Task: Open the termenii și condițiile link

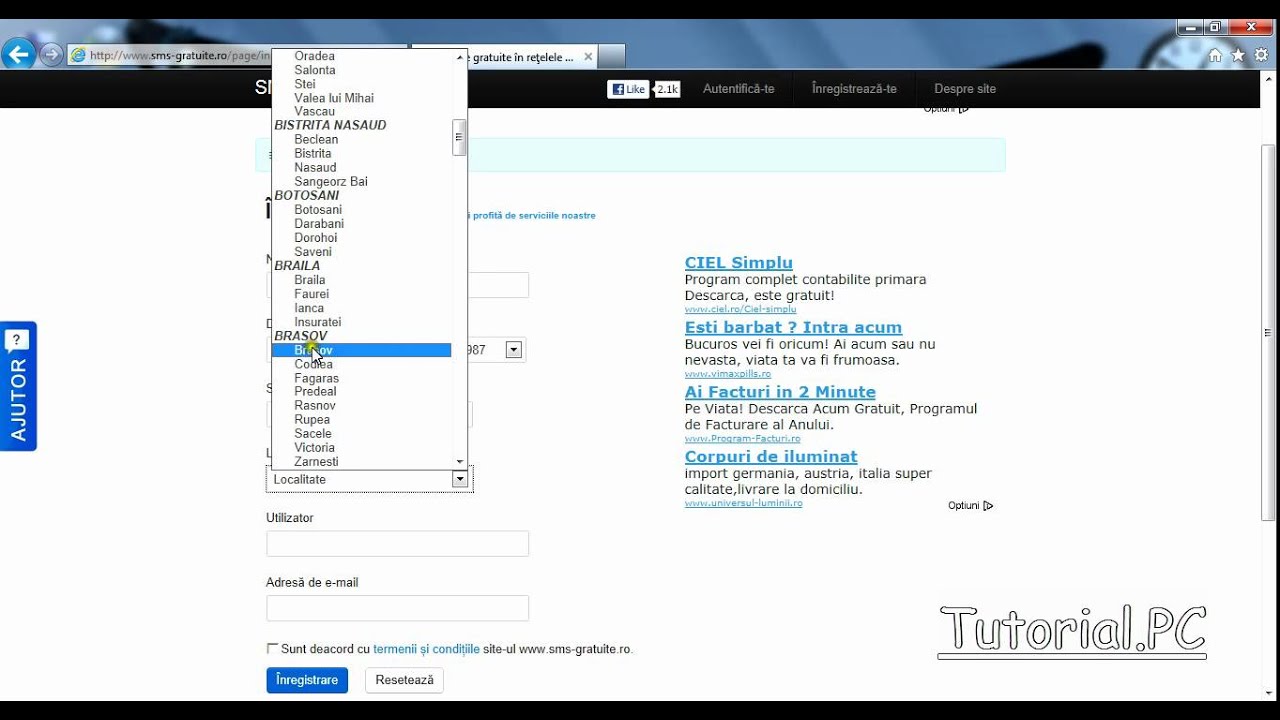Action: [426, 649]
